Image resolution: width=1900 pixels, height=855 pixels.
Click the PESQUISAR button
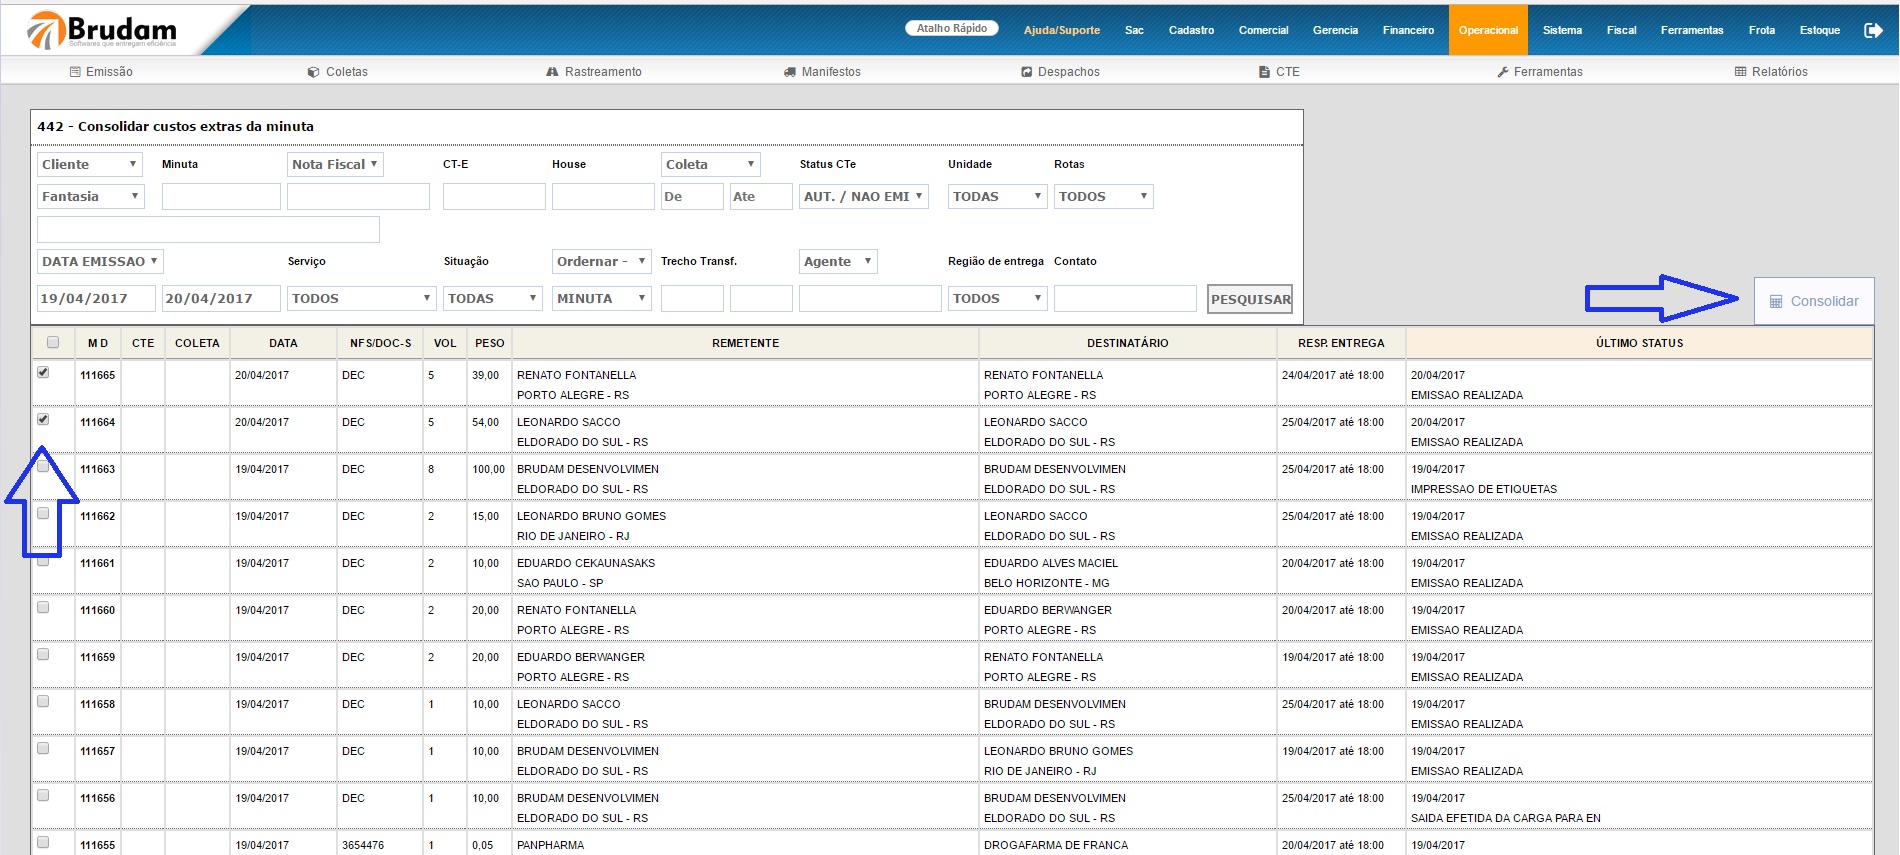[1250, 299]
